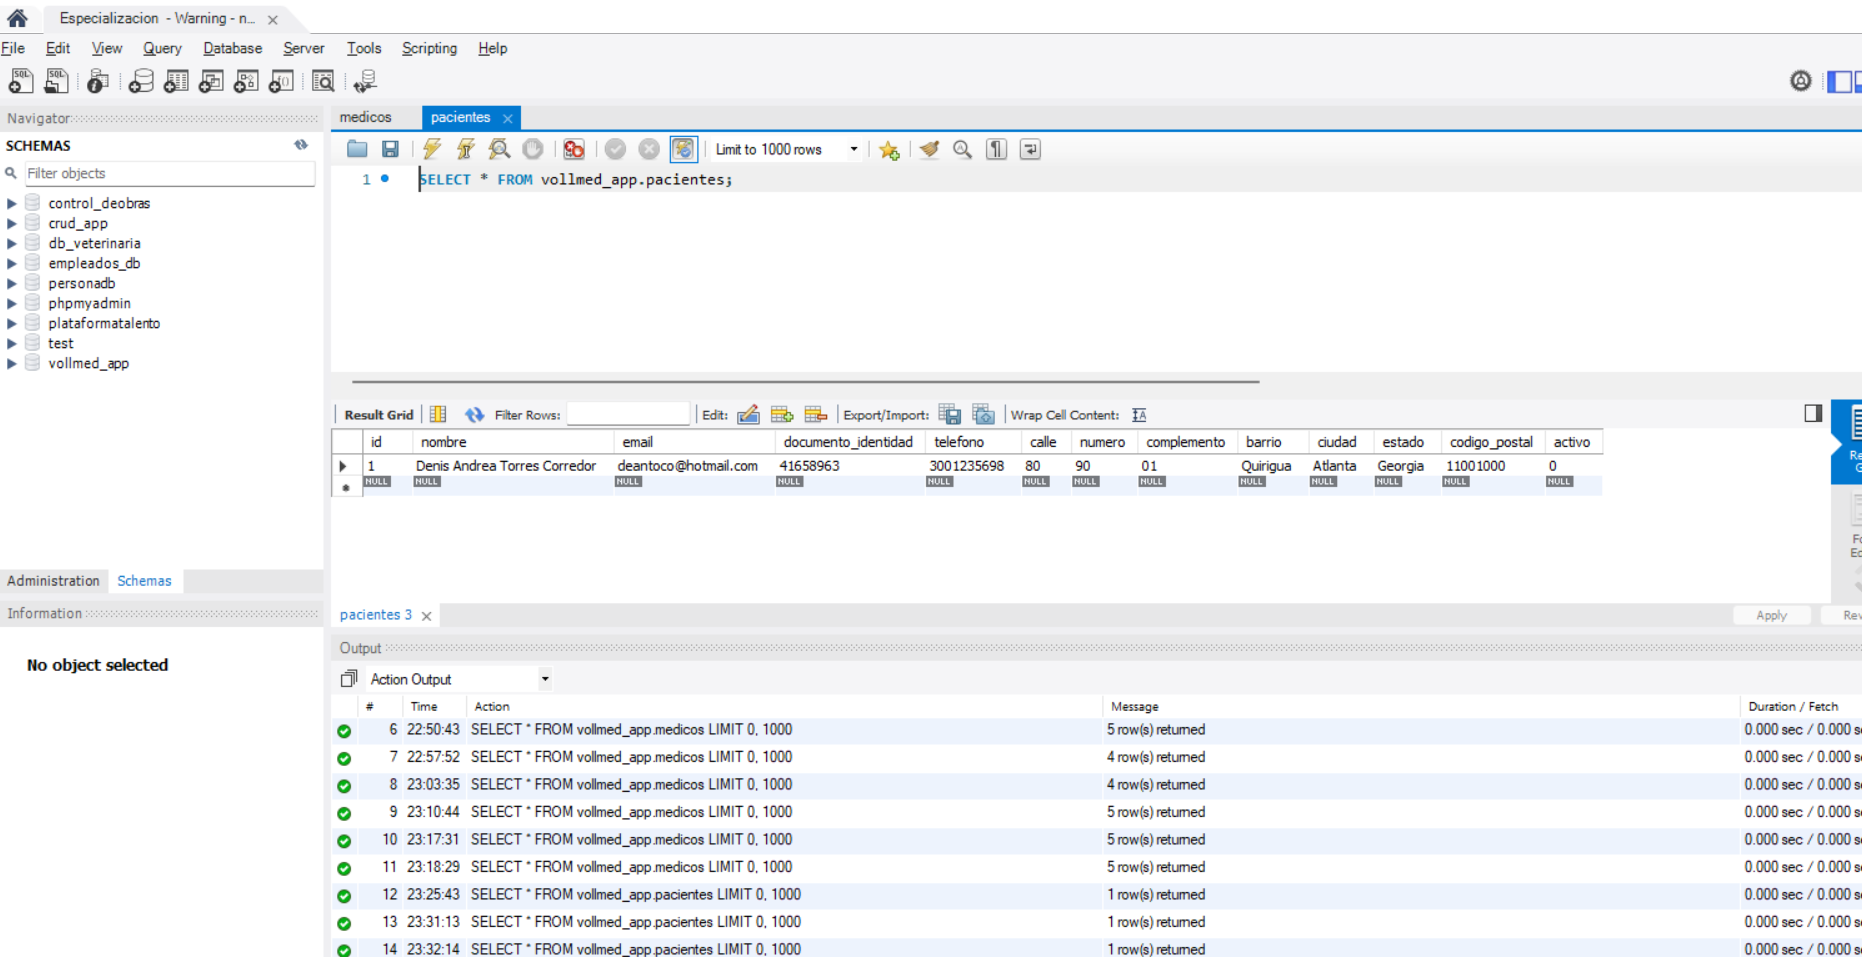Image resolution: width=1862 pixels, height=957 pixels.
Task: Expand the plataformatalento schema
Action: click(12, 323)
